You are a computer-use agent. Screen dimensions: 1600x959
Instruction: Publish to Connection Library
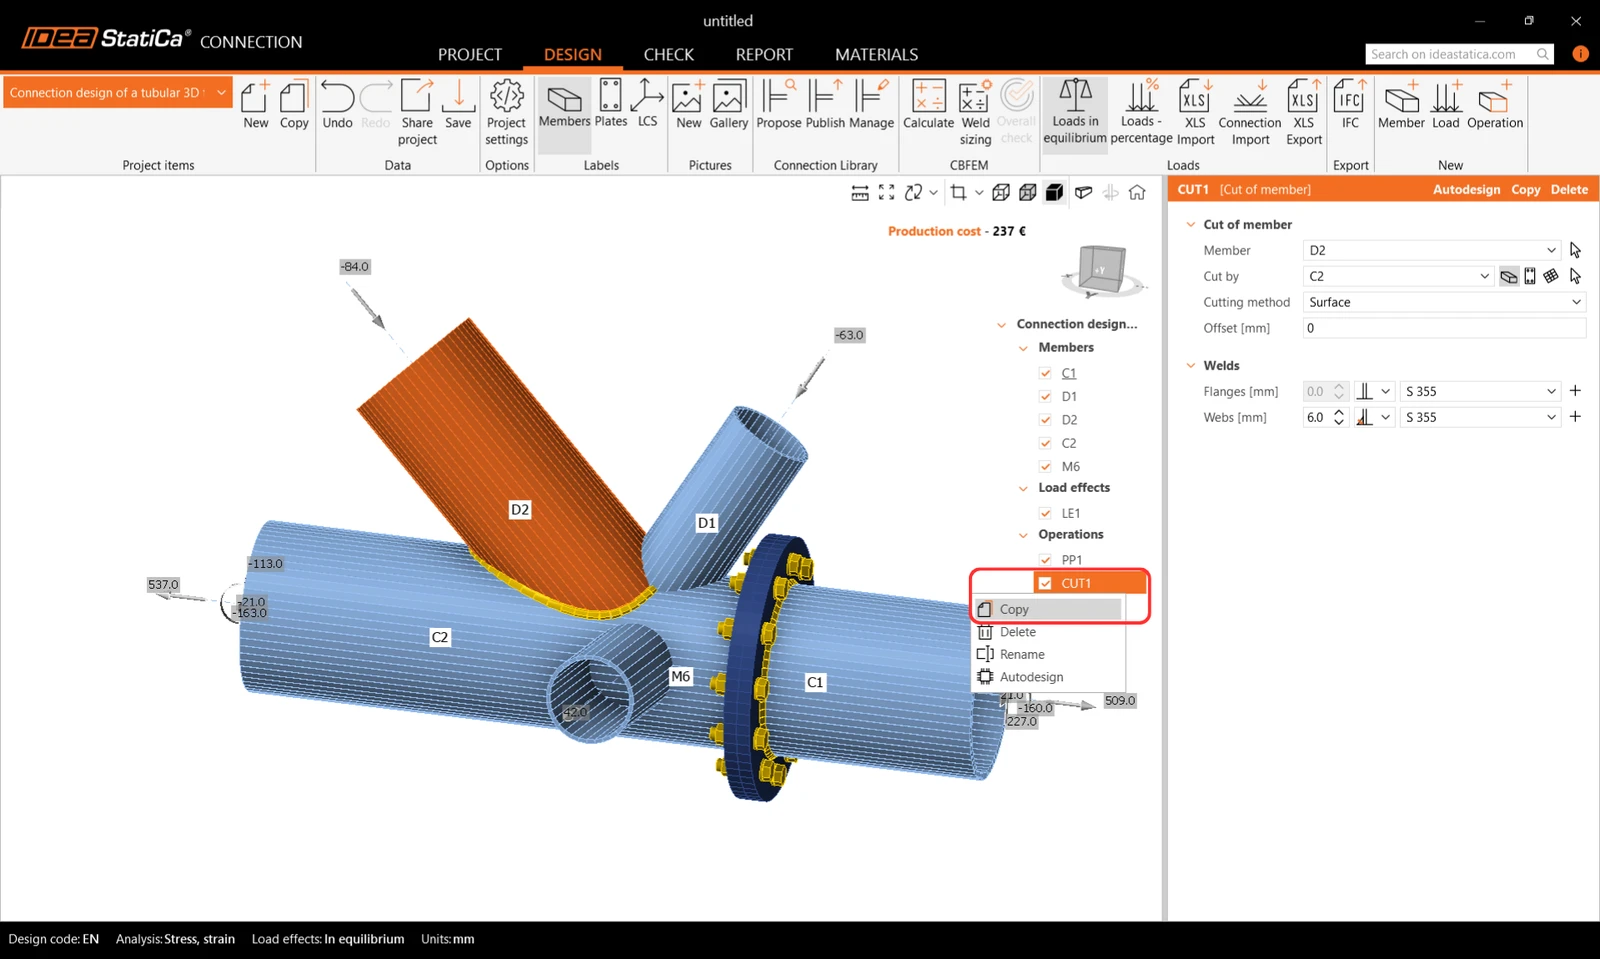[x=825, y=105]
